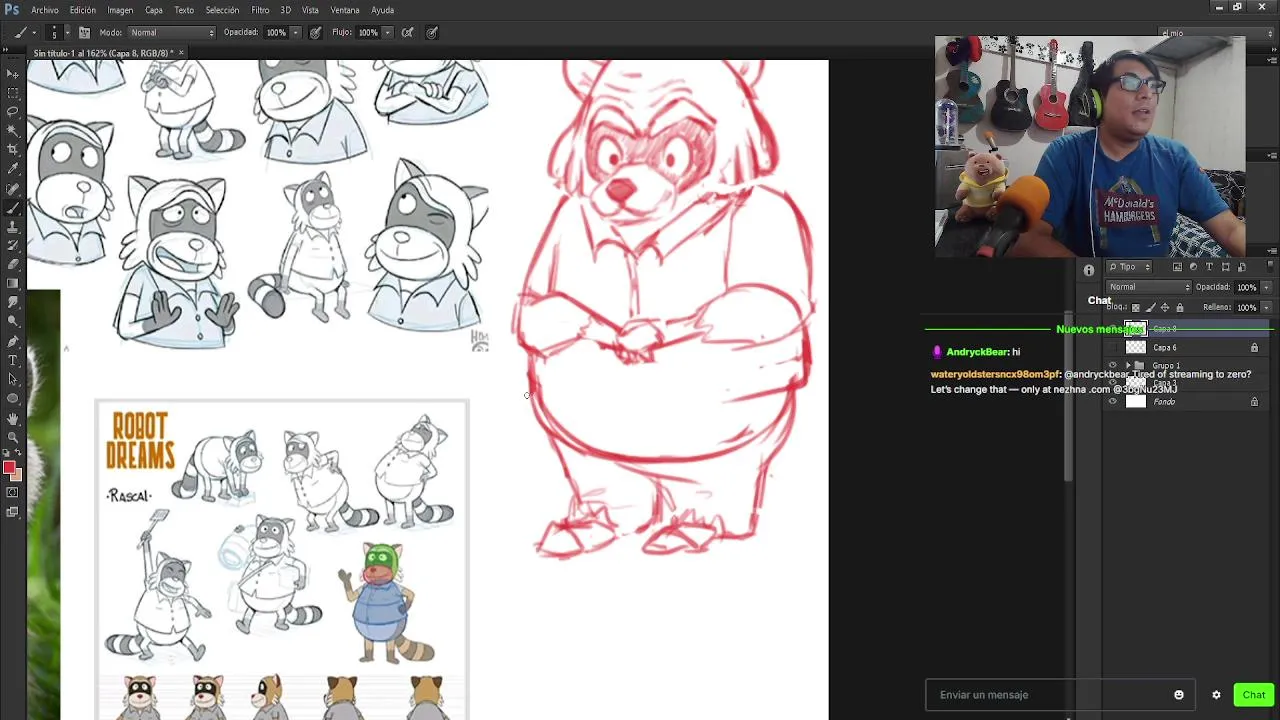The width and height of the screenshot is (1280, 720).
Task: Select the Eraser tool
Action: (12, 264)
